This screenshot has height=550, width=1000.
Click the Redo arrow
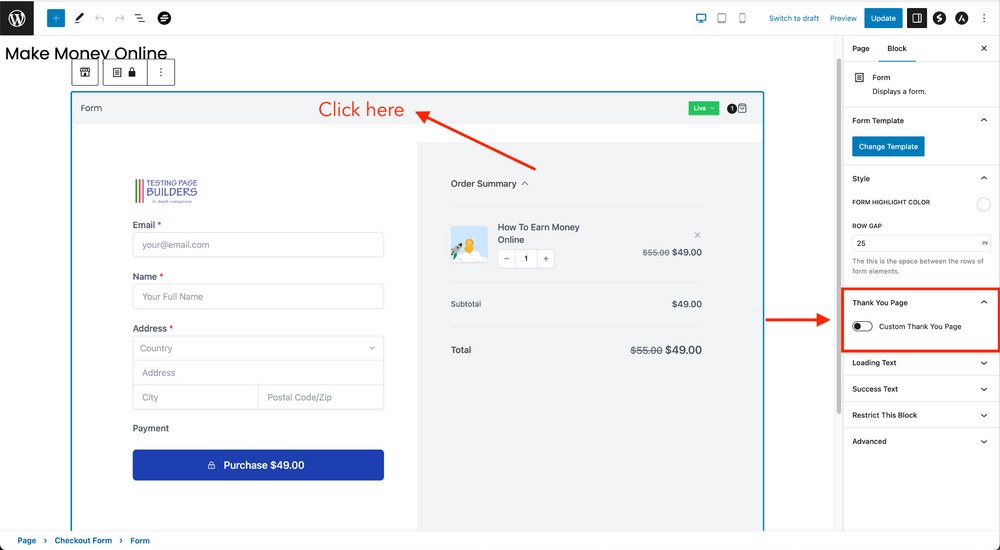(x=119, y=19)
